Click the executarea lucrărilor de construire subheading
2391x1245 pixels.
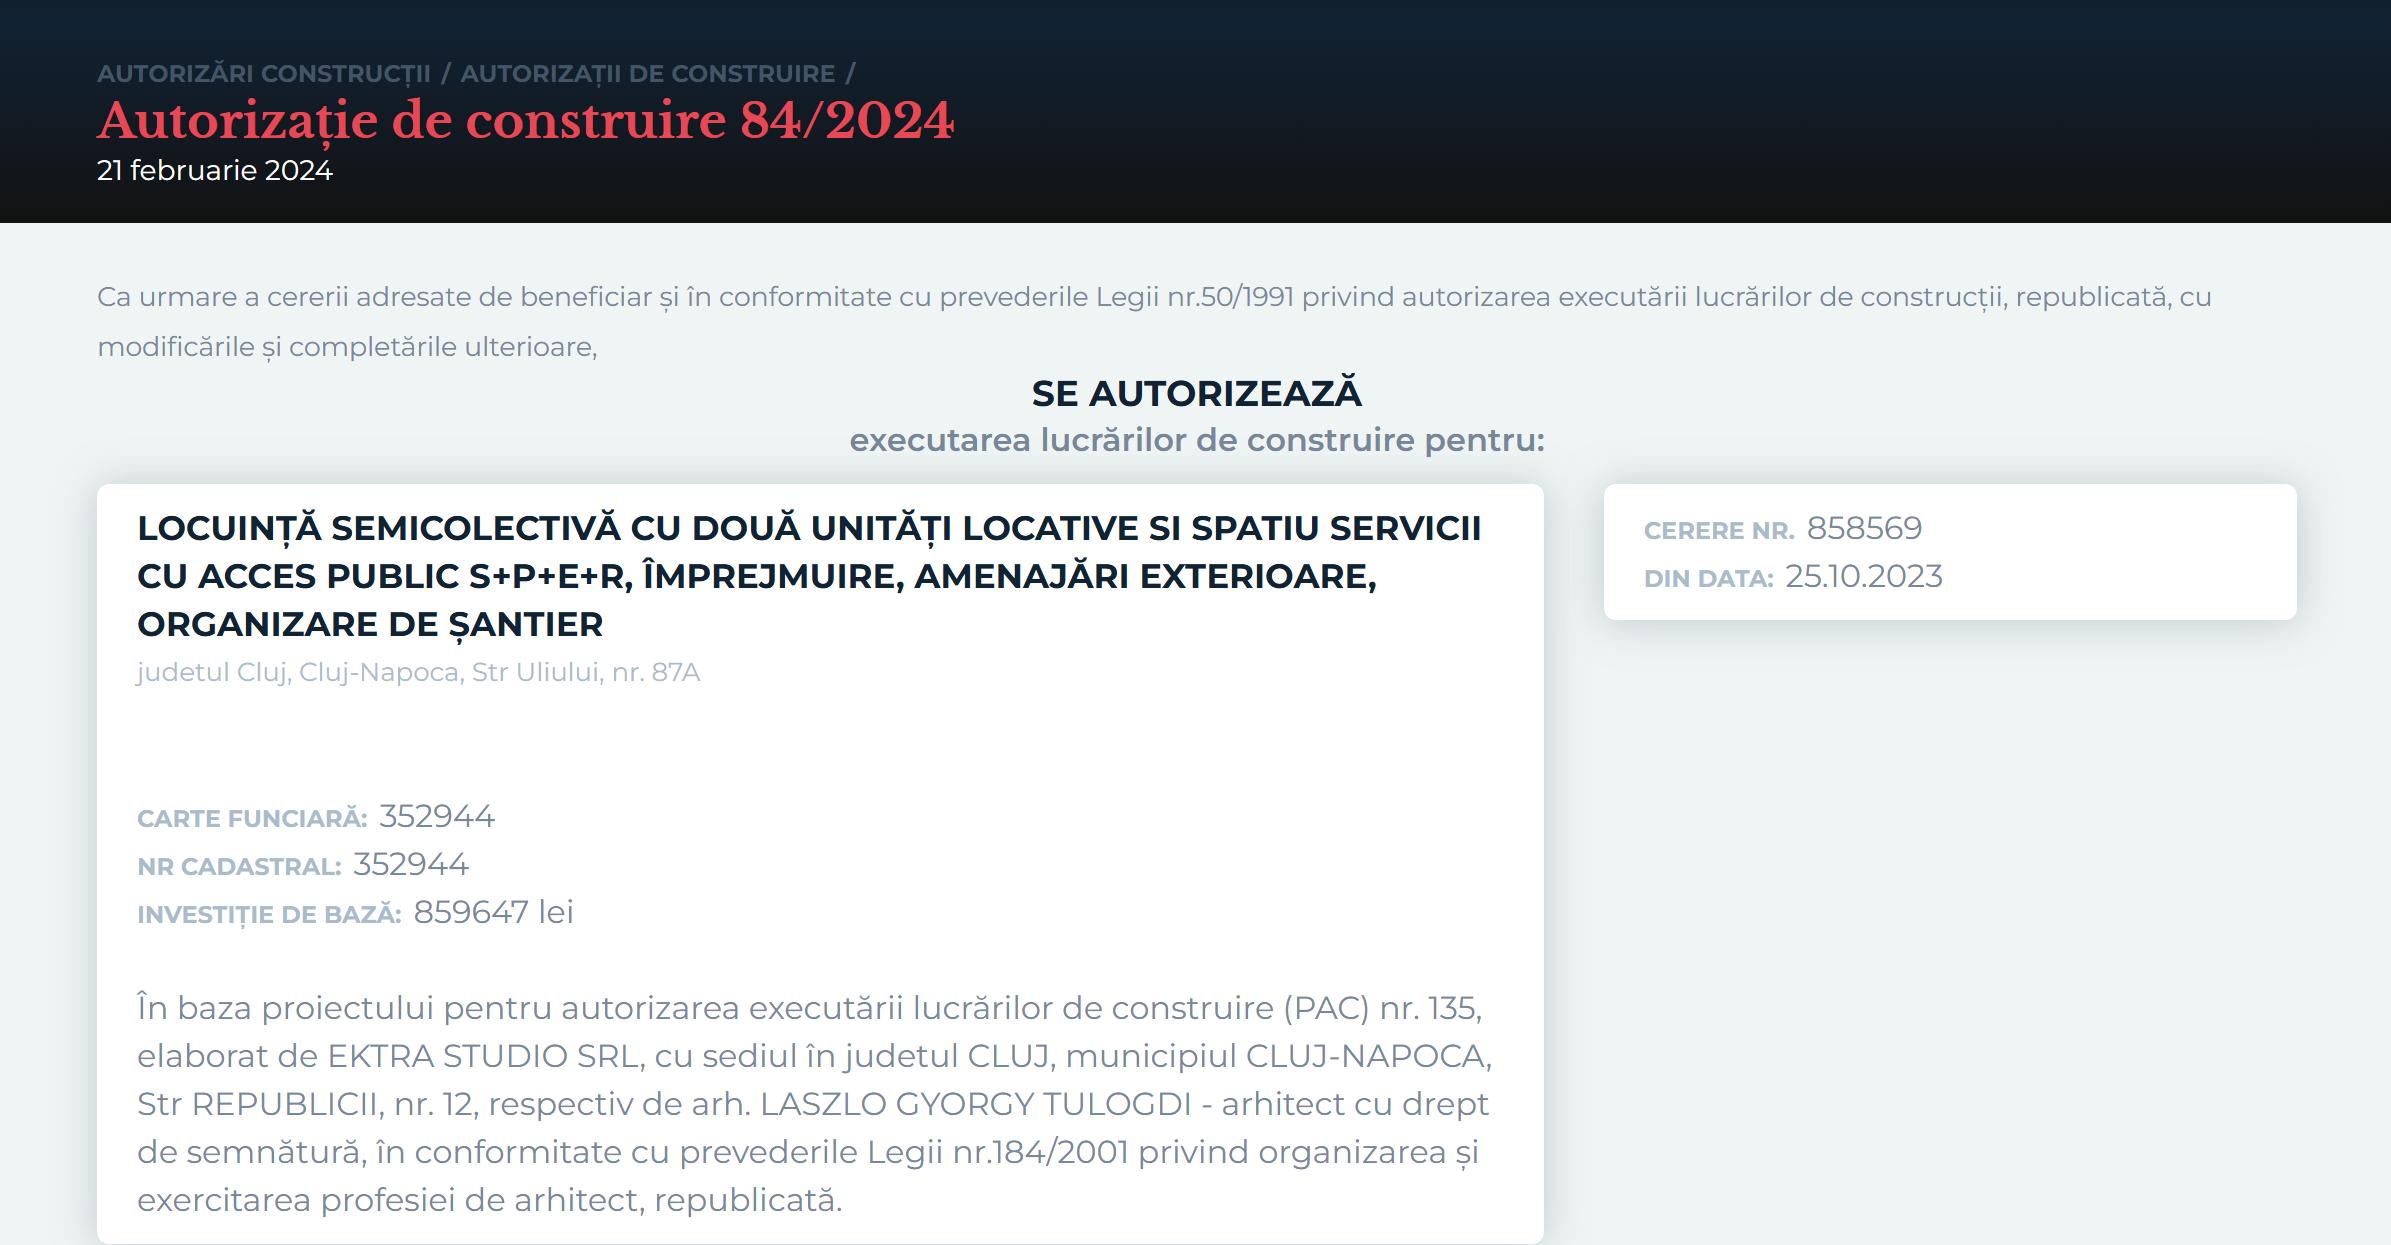(1196, 441)
